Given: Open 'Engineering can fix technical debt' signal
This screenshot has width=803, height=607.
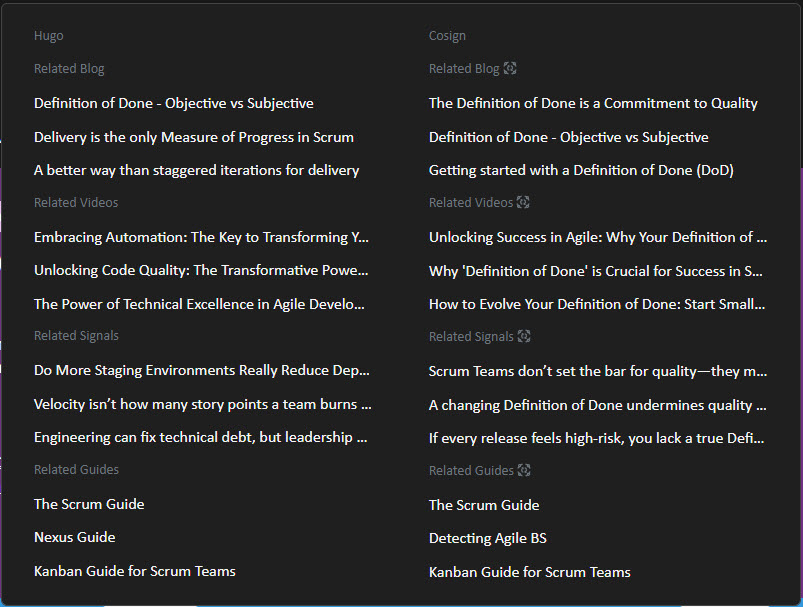Looking at the screenshot, I should (x=201, y=437).
